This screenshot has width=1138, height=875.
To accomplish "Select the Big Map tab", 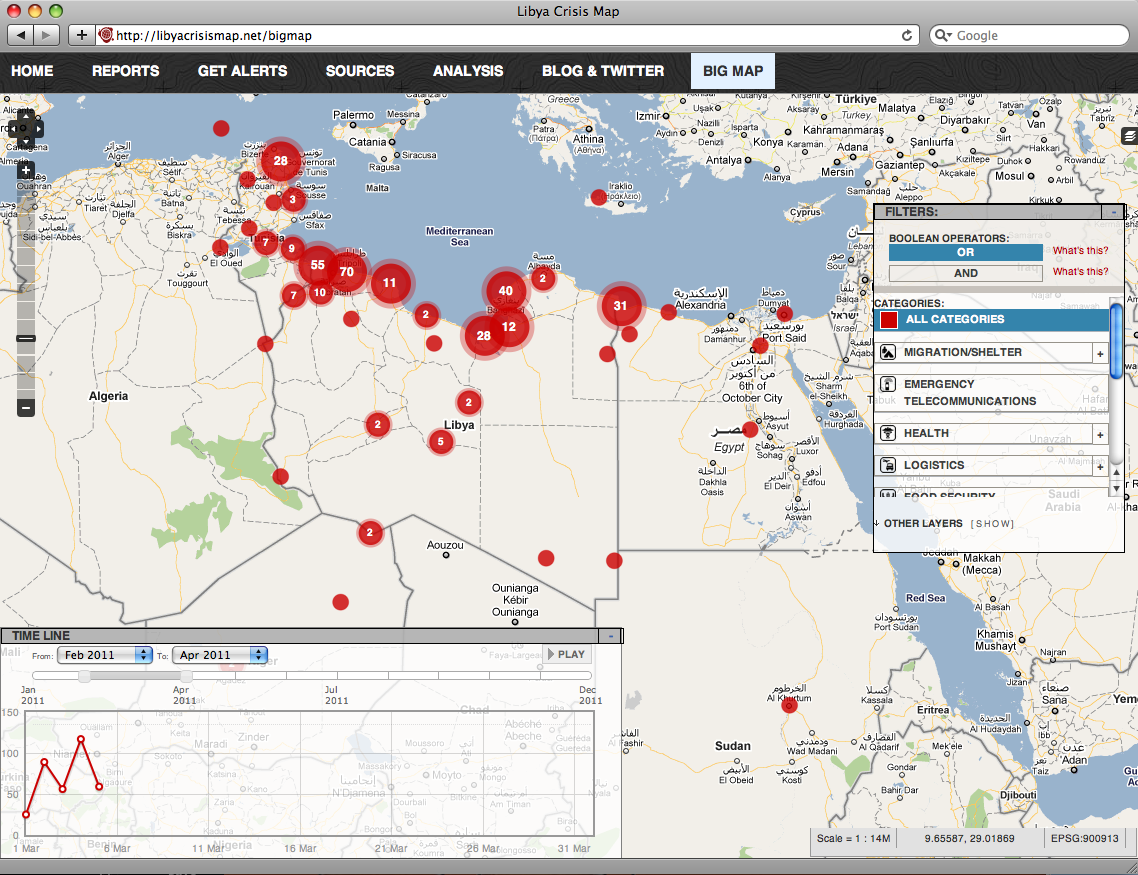I will [733, 71].
